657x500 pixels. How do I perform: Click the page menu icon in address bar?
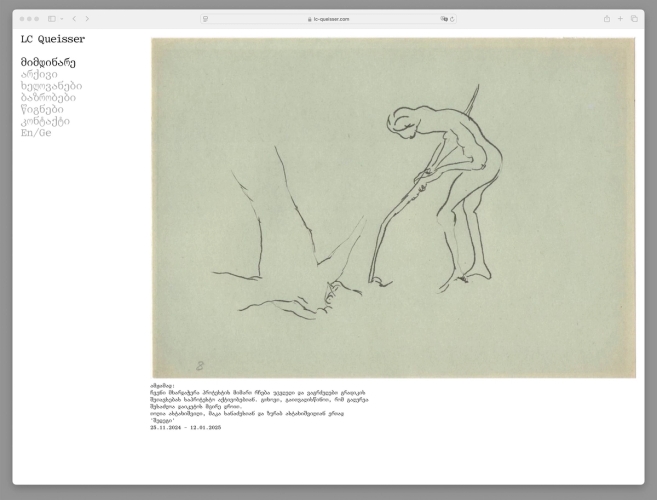[x=205, y=19]
